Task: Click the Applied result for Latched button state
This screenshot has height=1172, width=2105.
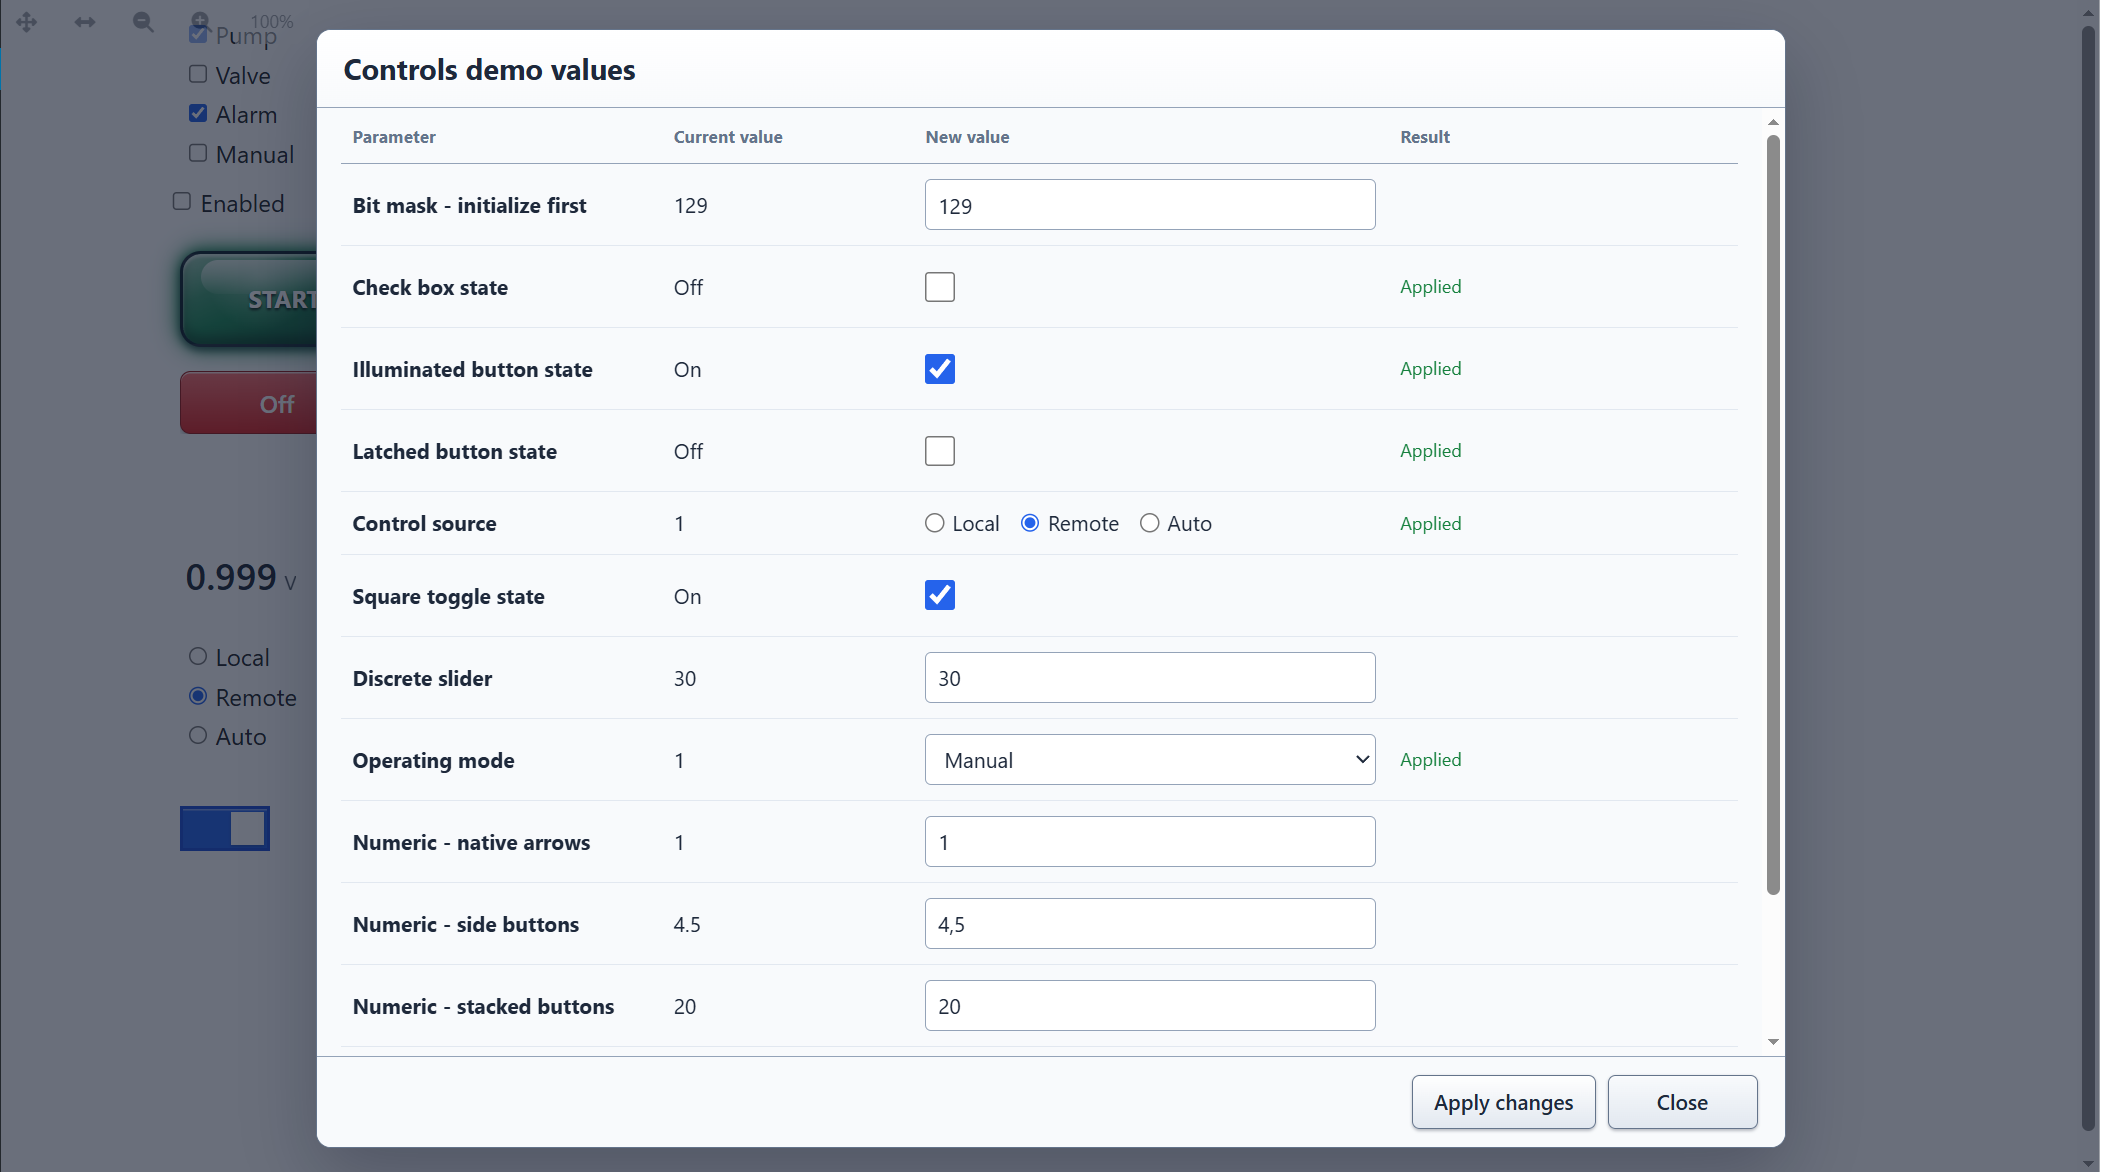Action: [x=1430, y=451]
